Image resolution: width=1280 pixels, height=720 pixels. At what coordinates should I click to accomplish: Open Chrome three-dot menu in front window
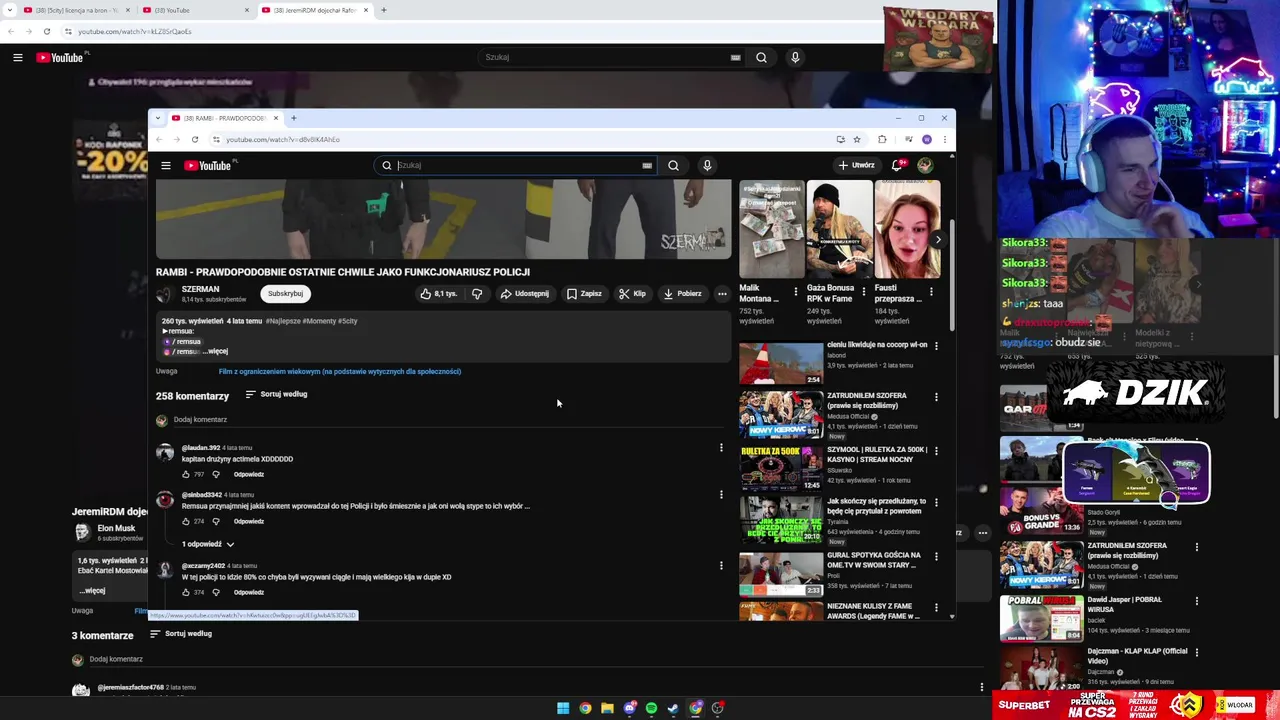point(944,139)
